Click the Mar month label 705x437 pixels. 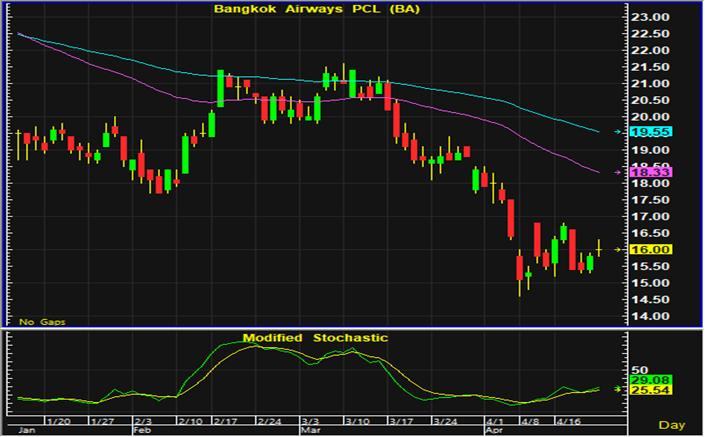pyautogui.click(x=311, y=430)
